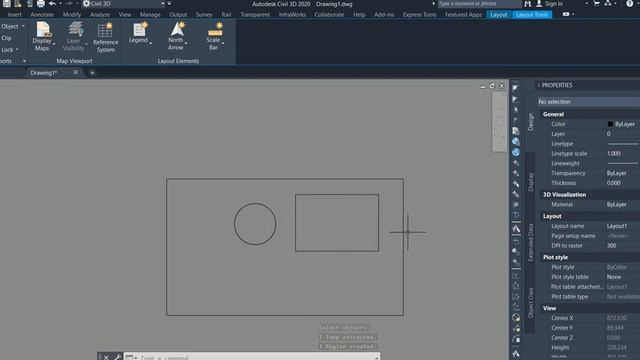Click the Help question mark icon

[629, 4]
